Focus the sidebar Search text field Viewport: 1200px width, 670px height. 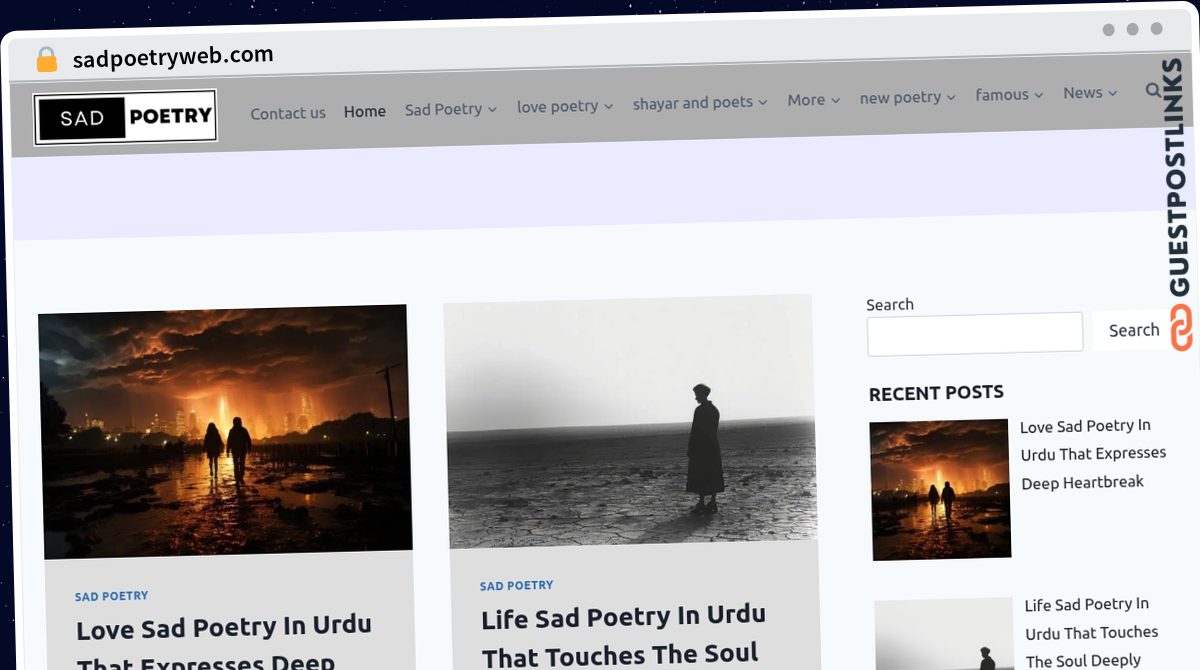coord(975,333)
